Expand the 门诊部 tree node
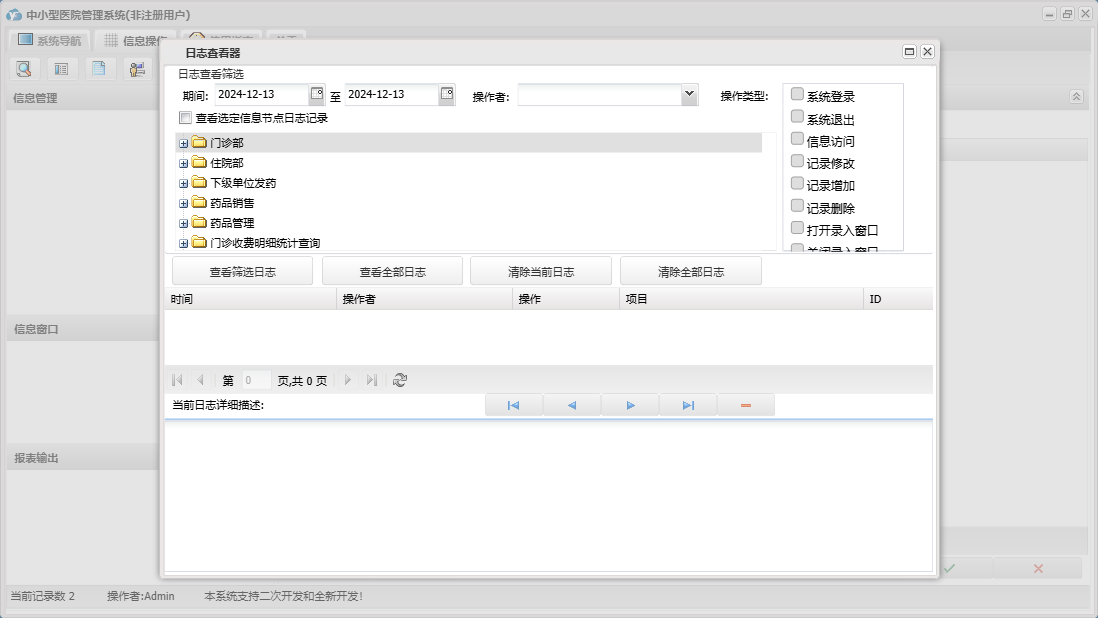Screen dimensions: 1098x618 click(x=183, y=143)
